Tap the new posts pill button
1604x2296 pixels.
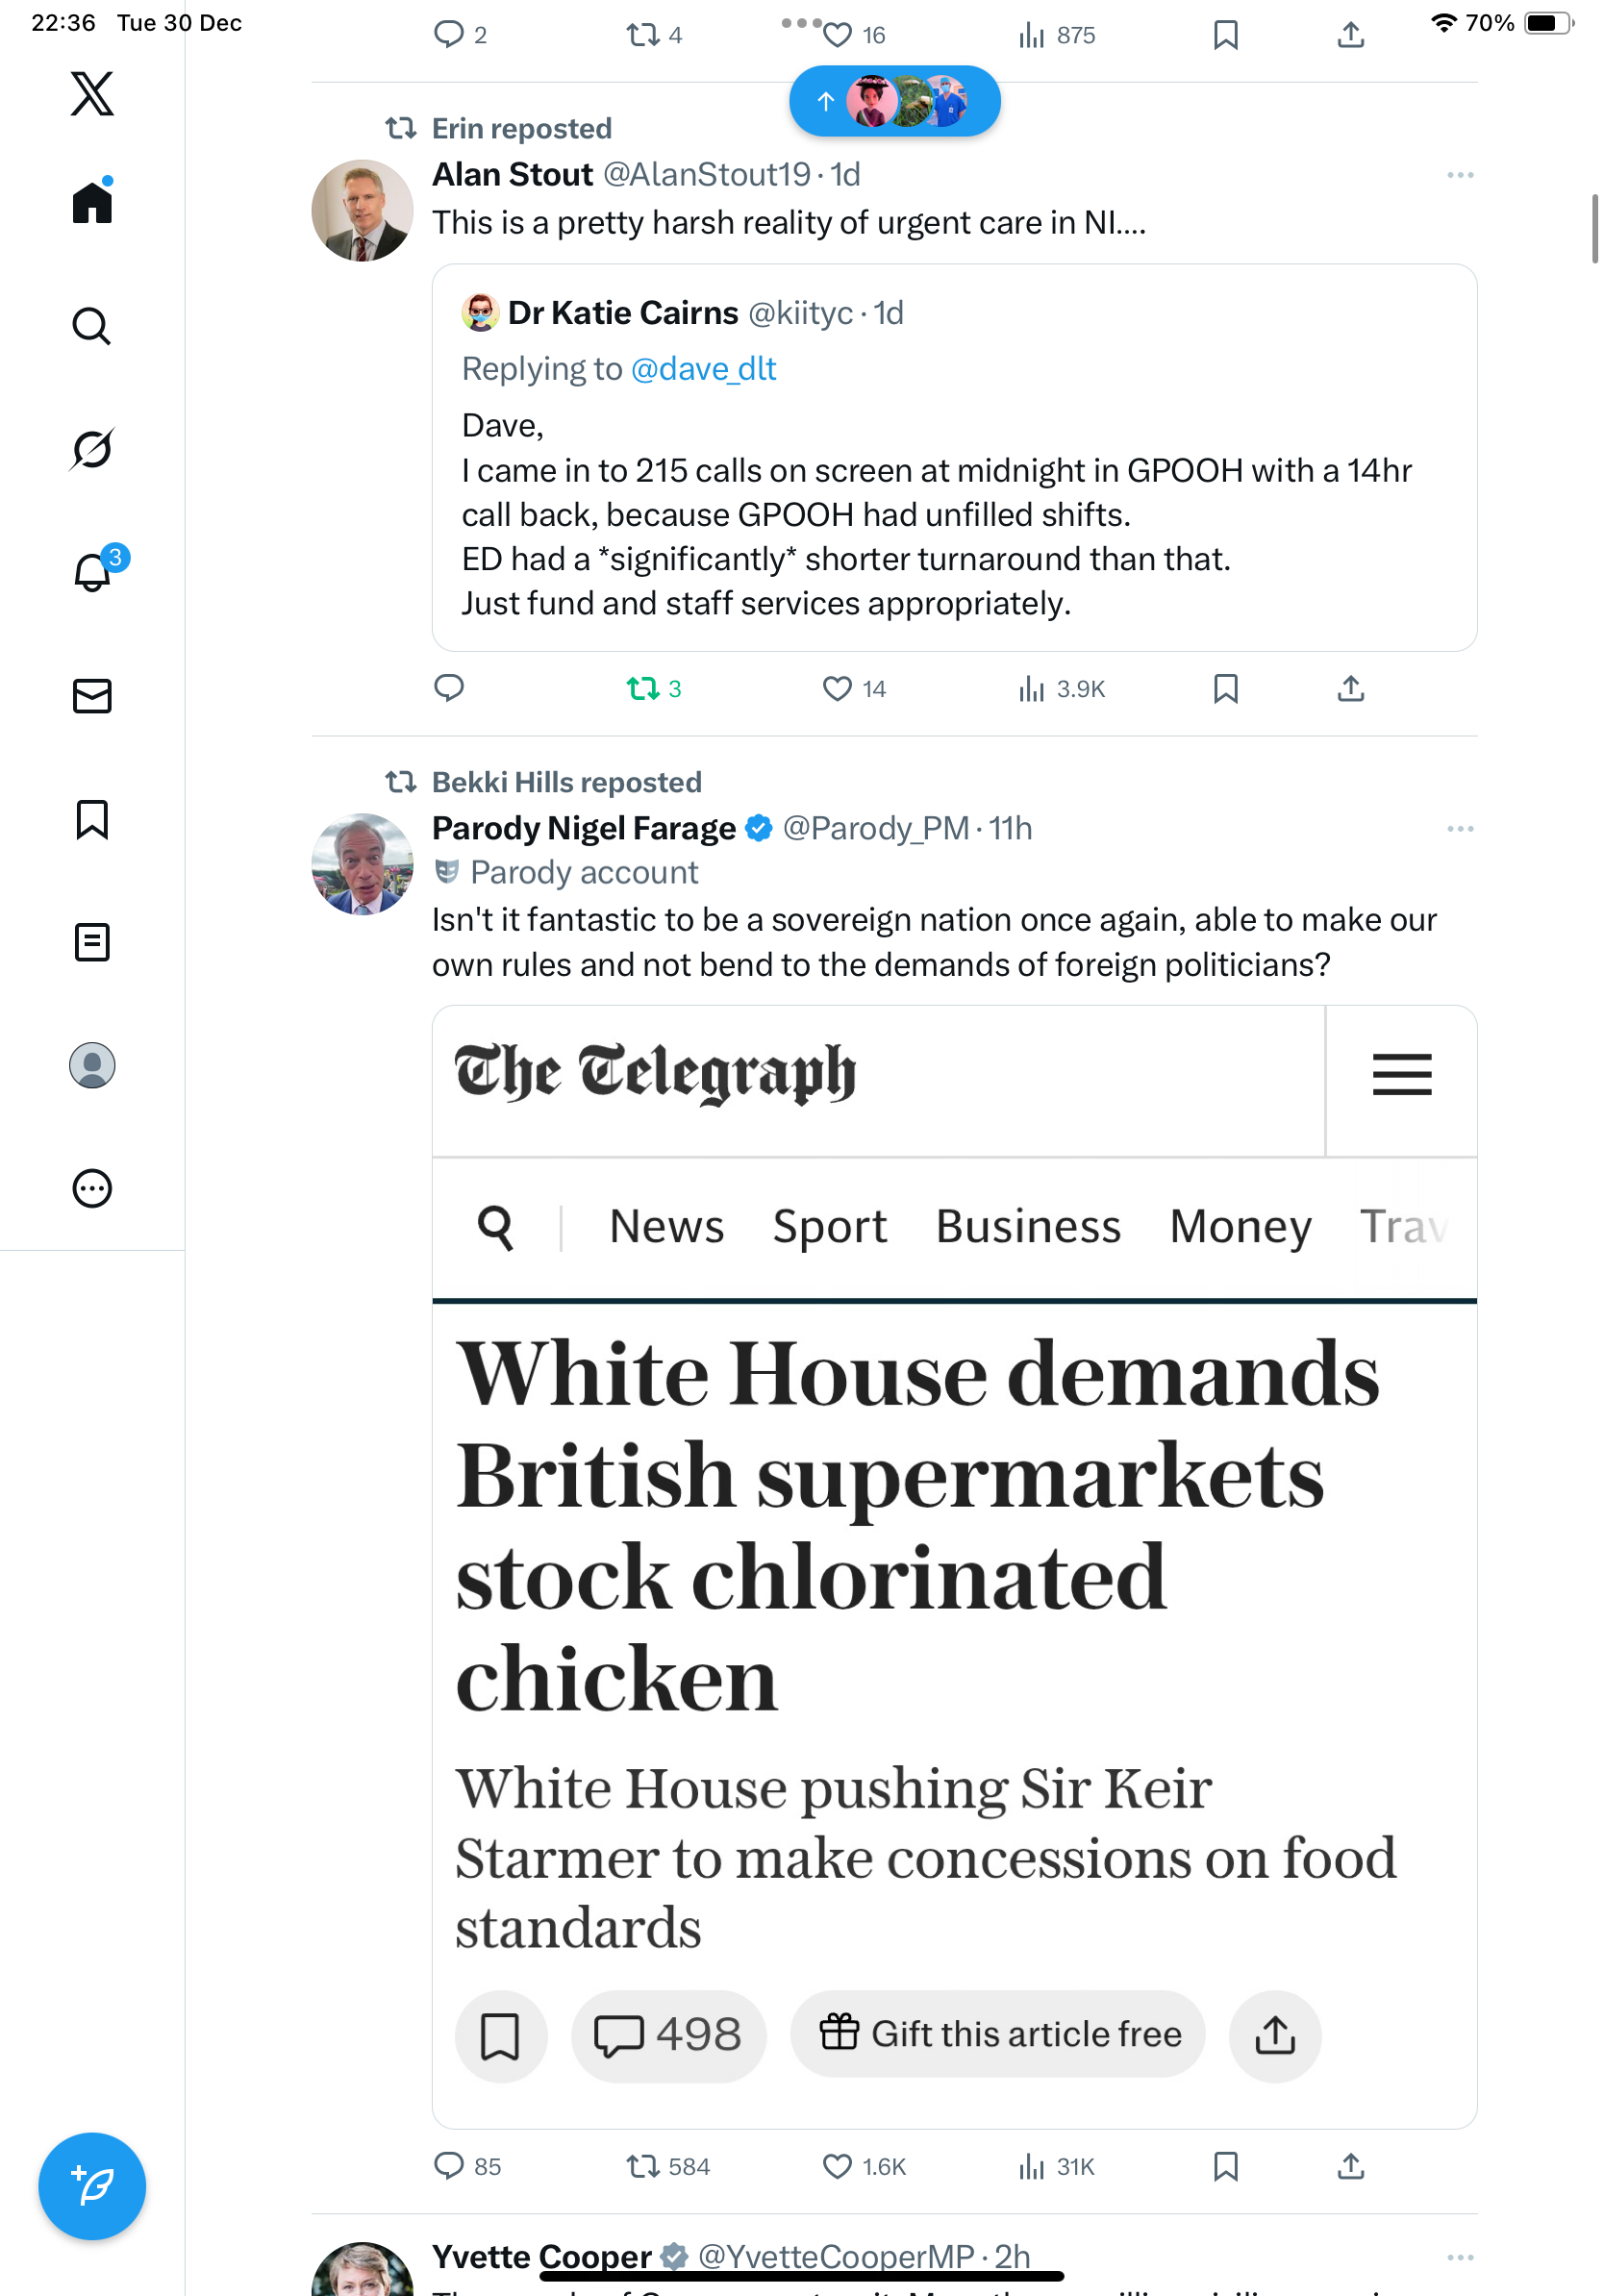[894, 101]
